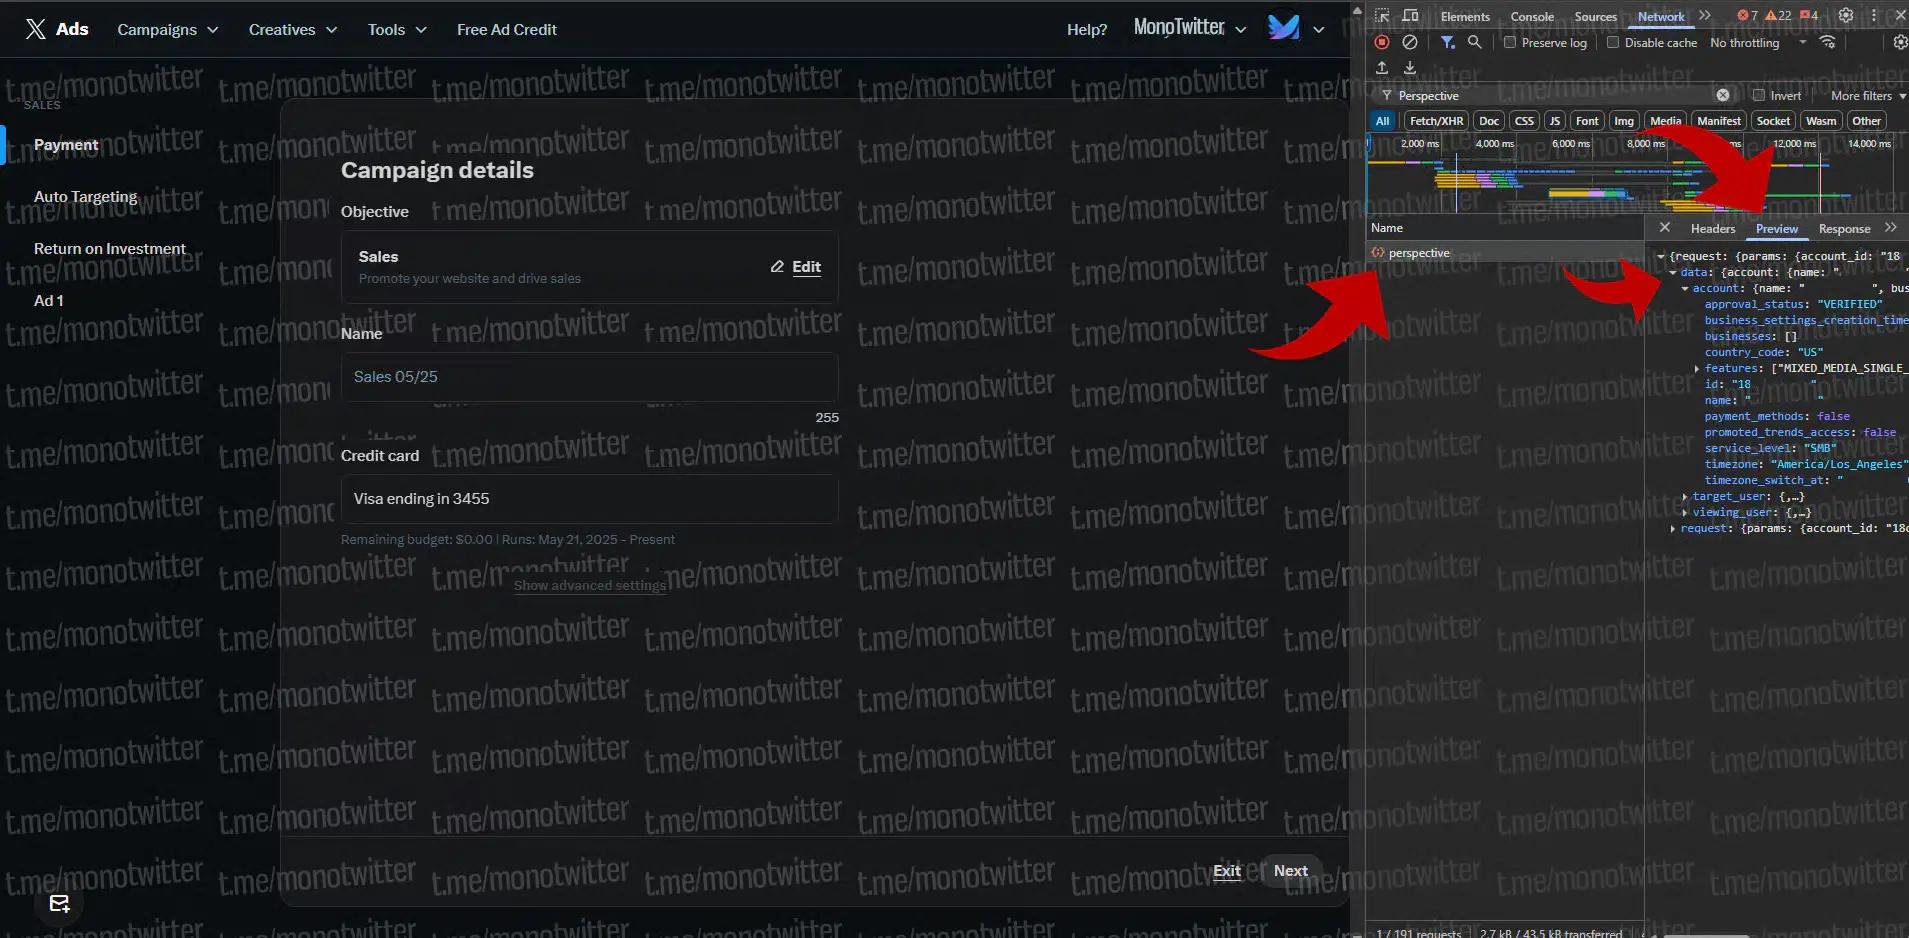
Task: Expand the target_user object
Action: coord(1685,496)
